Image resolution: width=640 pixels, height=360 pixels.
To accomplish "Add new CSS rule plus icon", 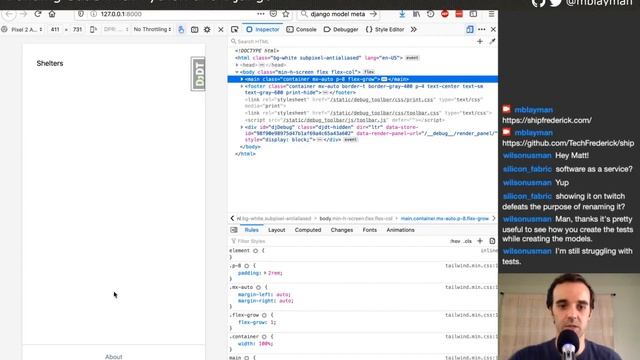I will 480,241.
